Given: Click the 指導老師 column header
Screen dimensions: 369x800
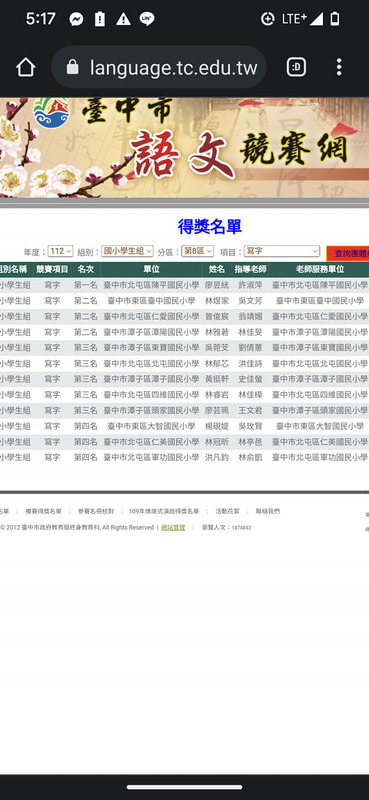Looking at the screenshot, I should (250, 269).
